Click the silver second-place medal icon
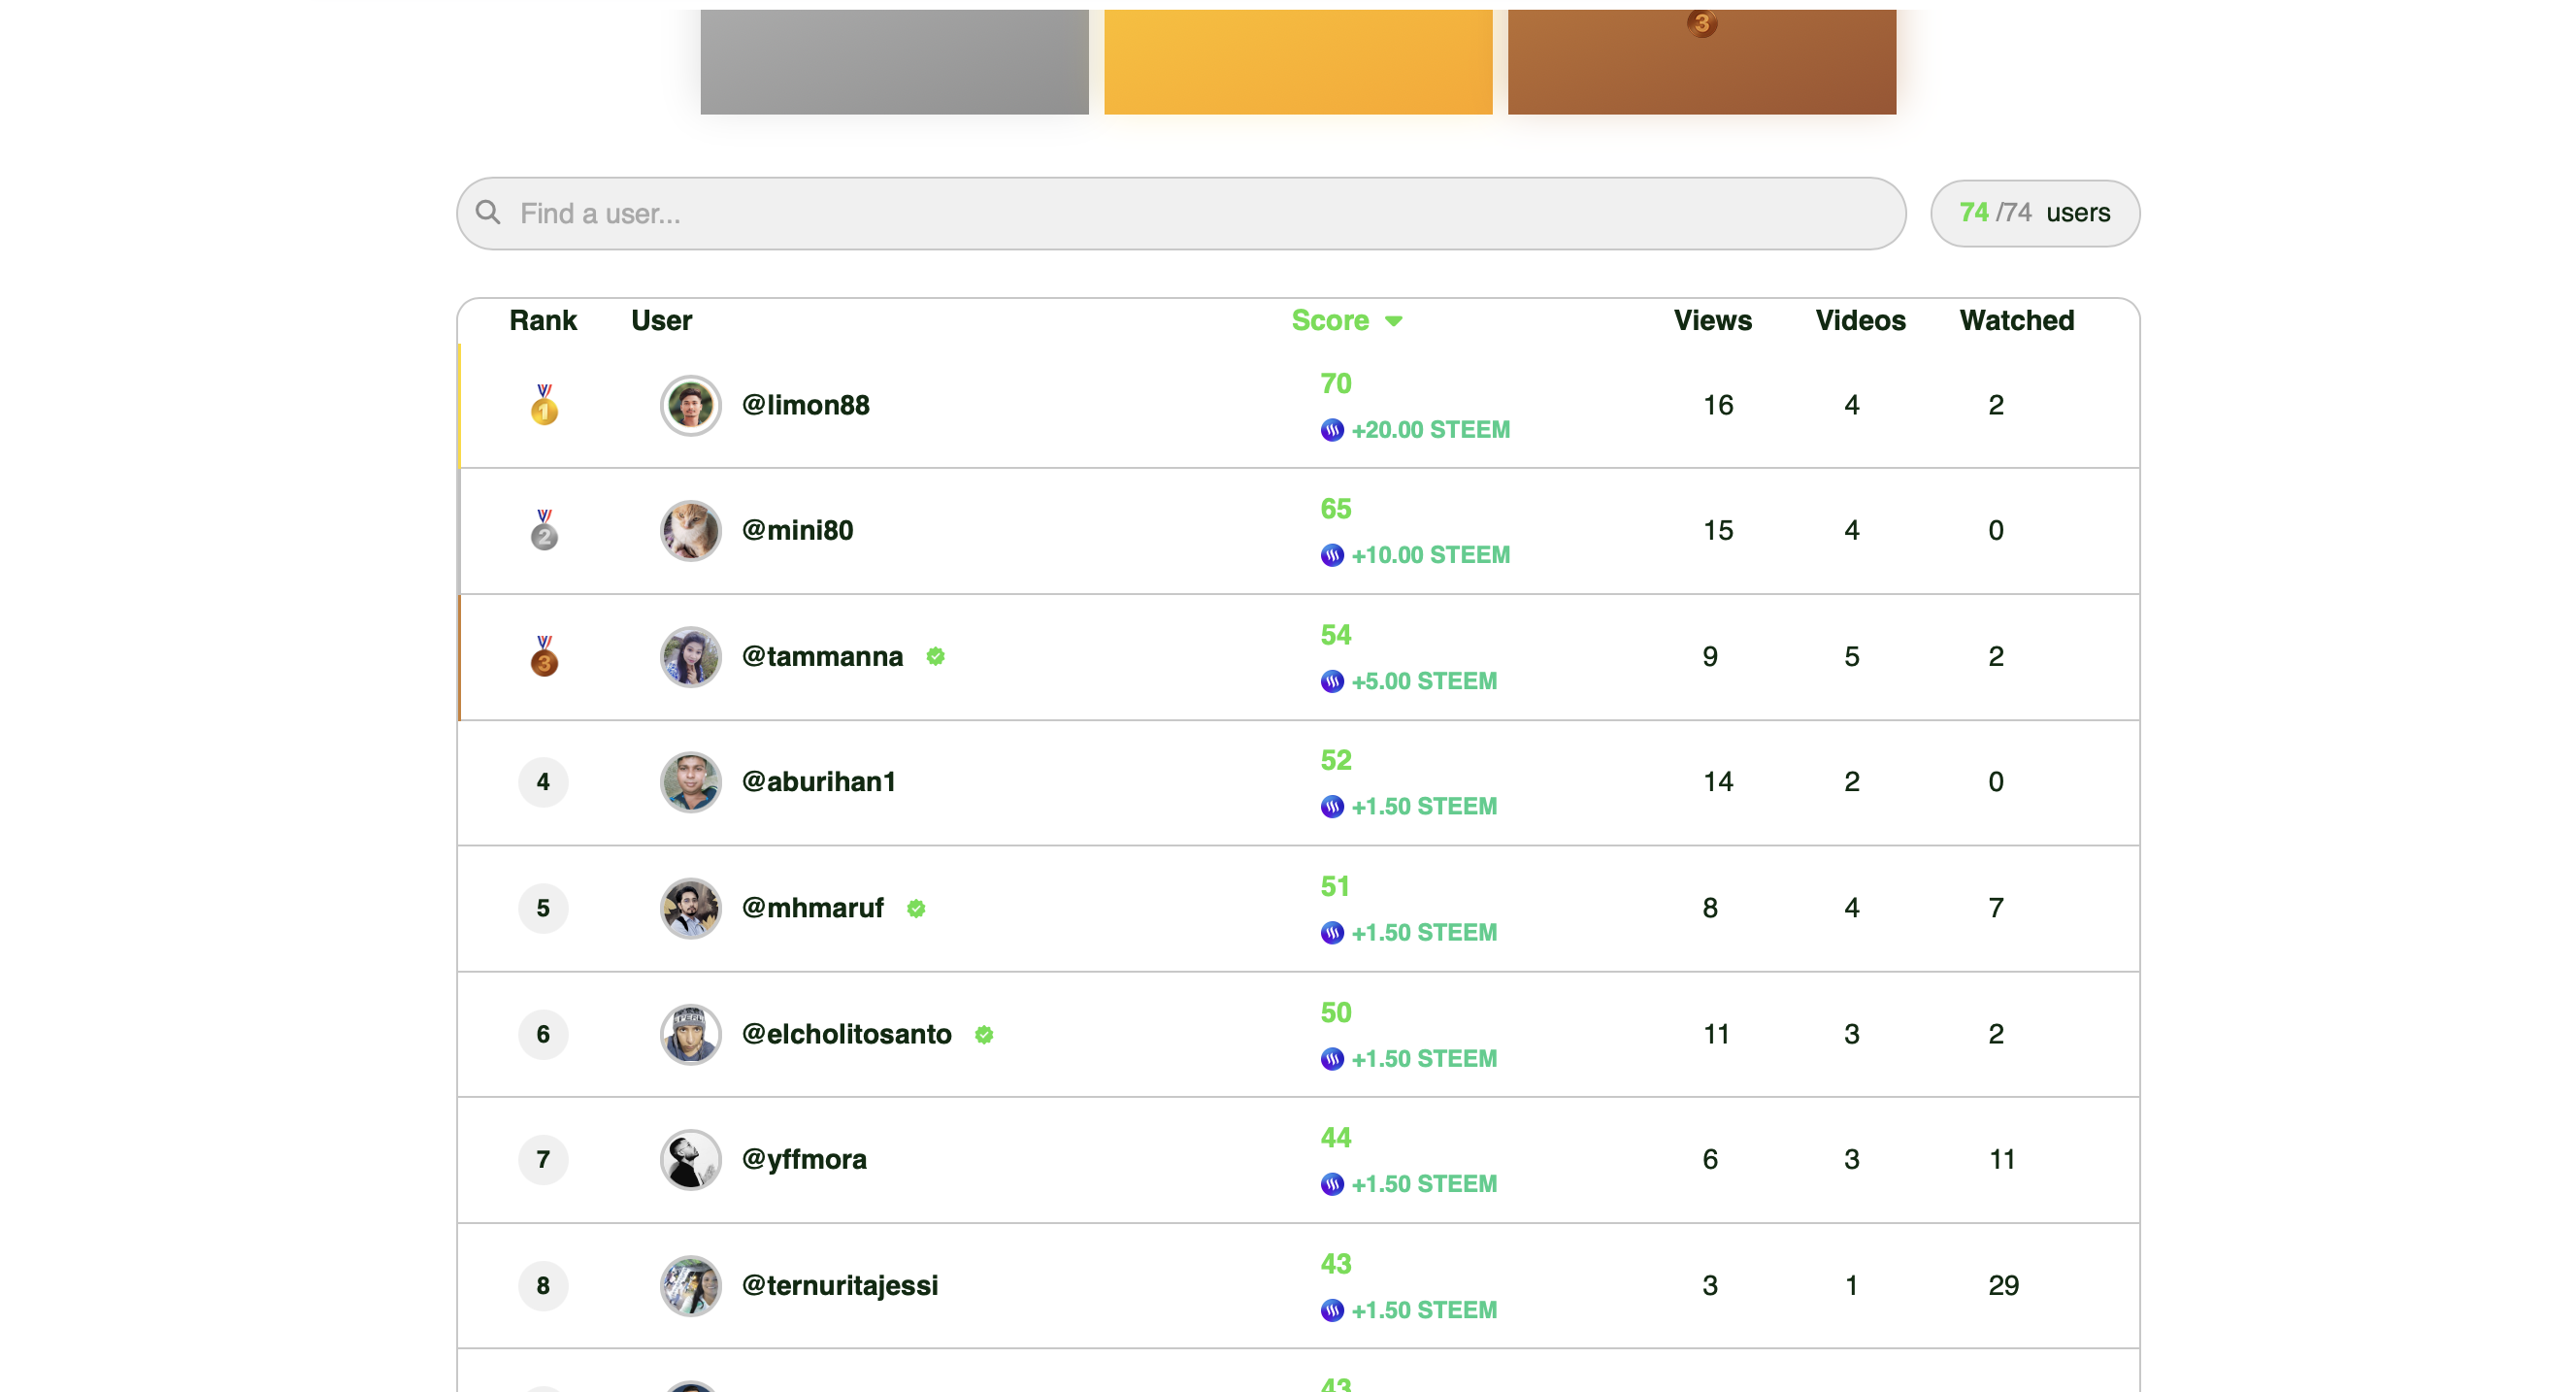 click(x=544, y=529)
